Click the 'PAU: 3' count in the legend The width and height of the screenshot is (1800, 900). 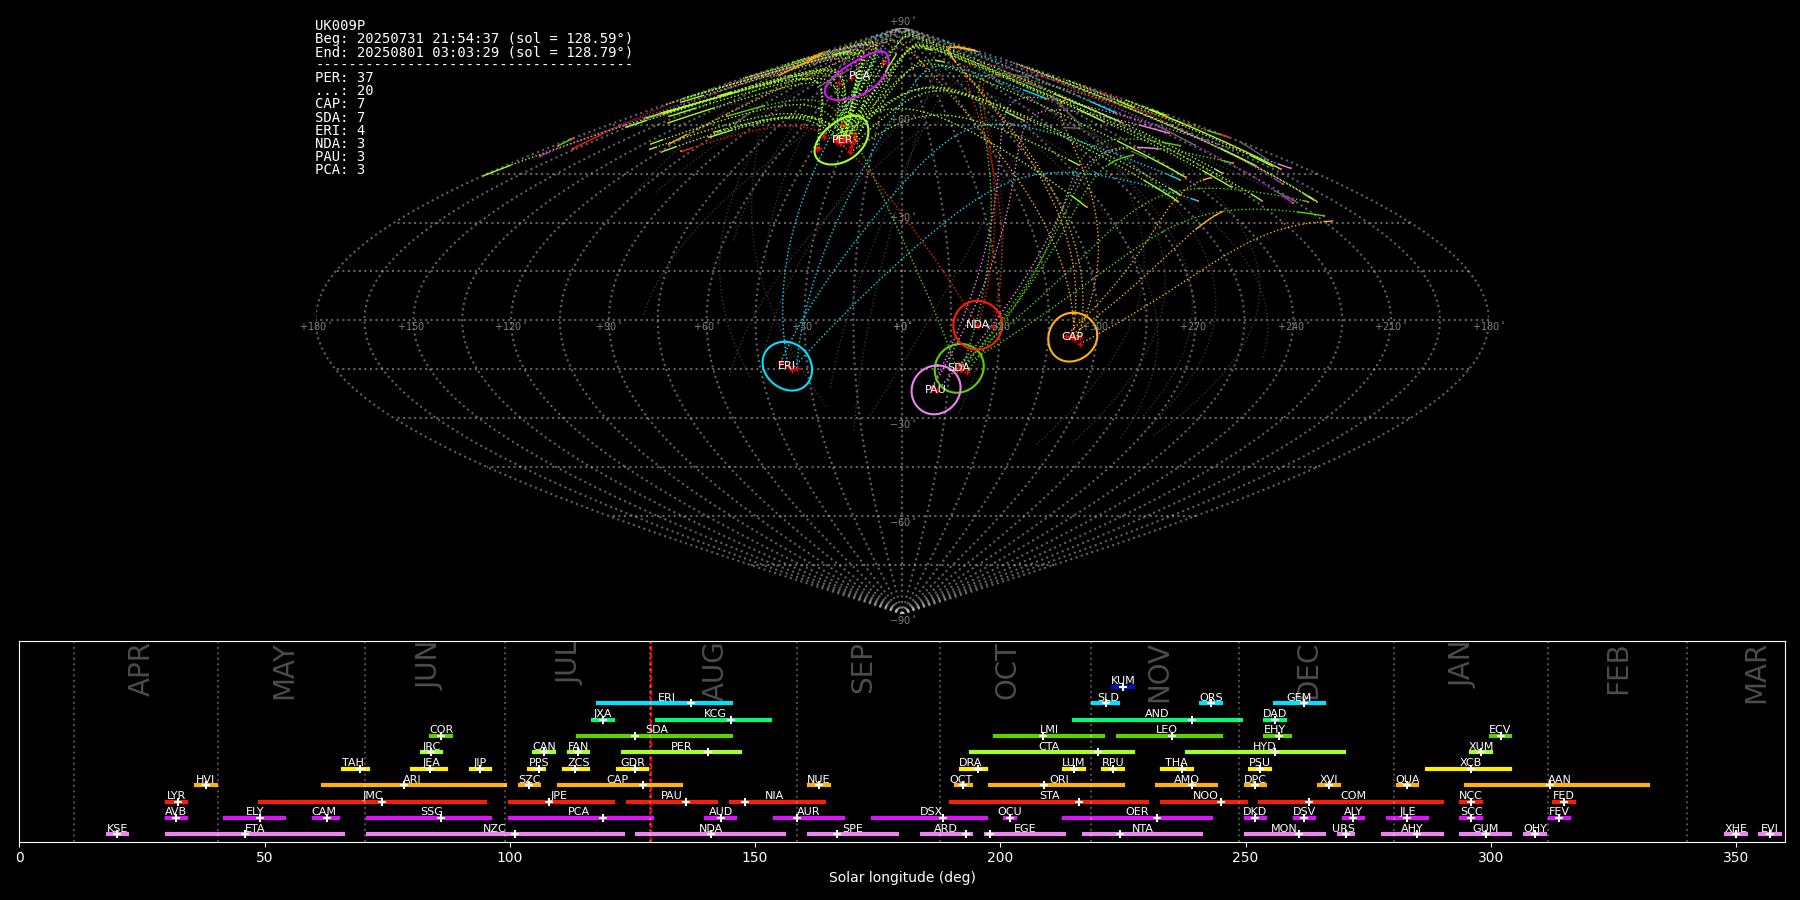pos(340,157)
